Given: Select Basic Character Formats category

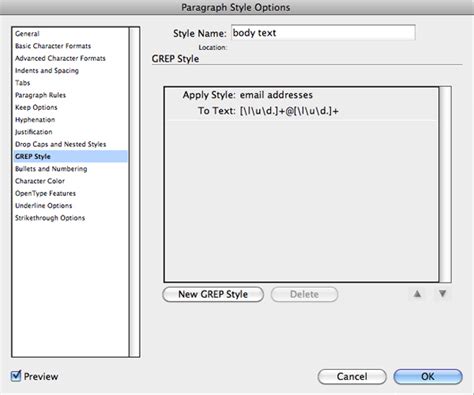Looking at the screenshot, I should click(53, 46).
